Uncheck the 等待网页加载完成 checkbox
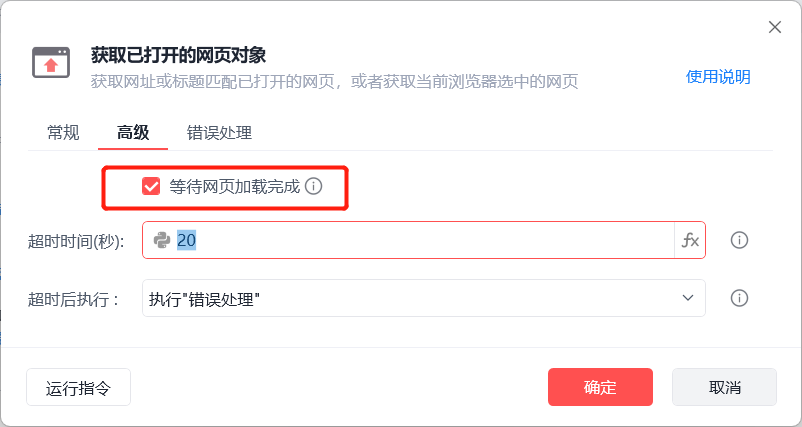The image size is (802, 427). [152, 186]
